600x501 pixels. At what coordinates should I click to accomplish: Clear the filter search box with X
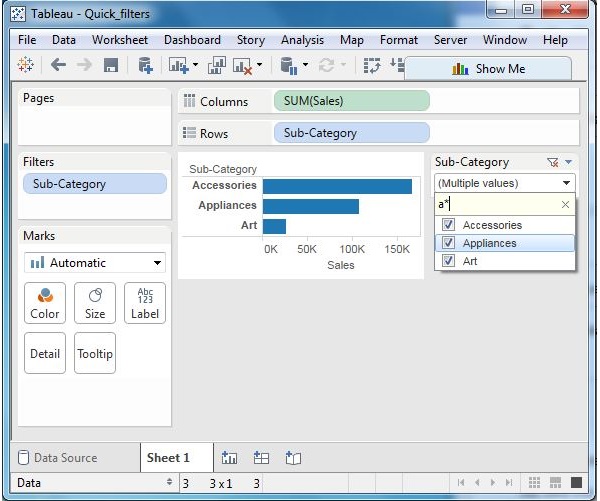coord(565,204)
